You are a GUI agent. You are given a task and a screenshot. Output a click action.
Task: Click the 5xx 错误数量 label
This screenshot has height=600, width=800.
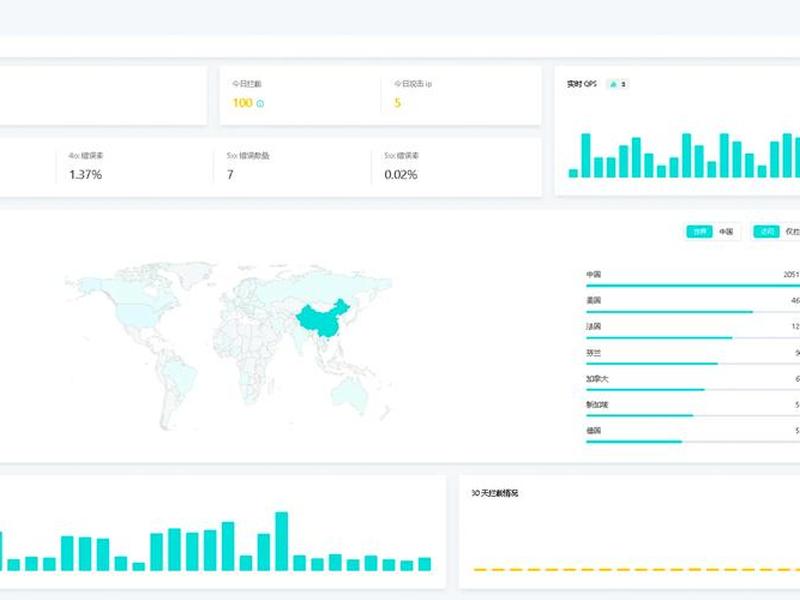pos(248,156)
